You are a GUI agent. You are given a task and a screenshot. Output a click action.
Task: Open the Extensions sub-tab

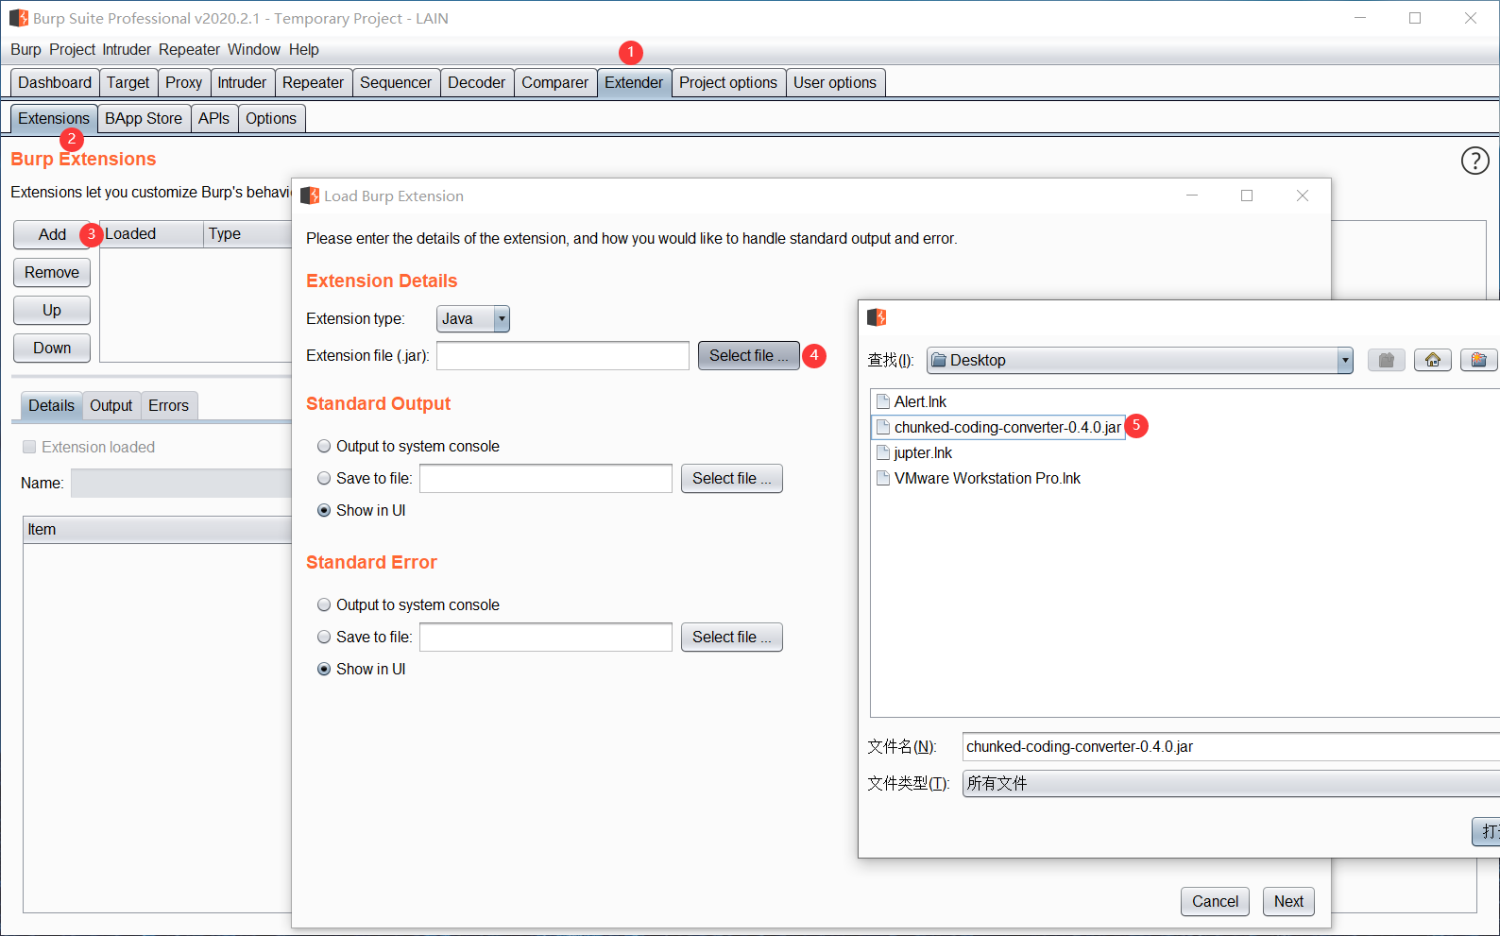click(x=54, y=118)
